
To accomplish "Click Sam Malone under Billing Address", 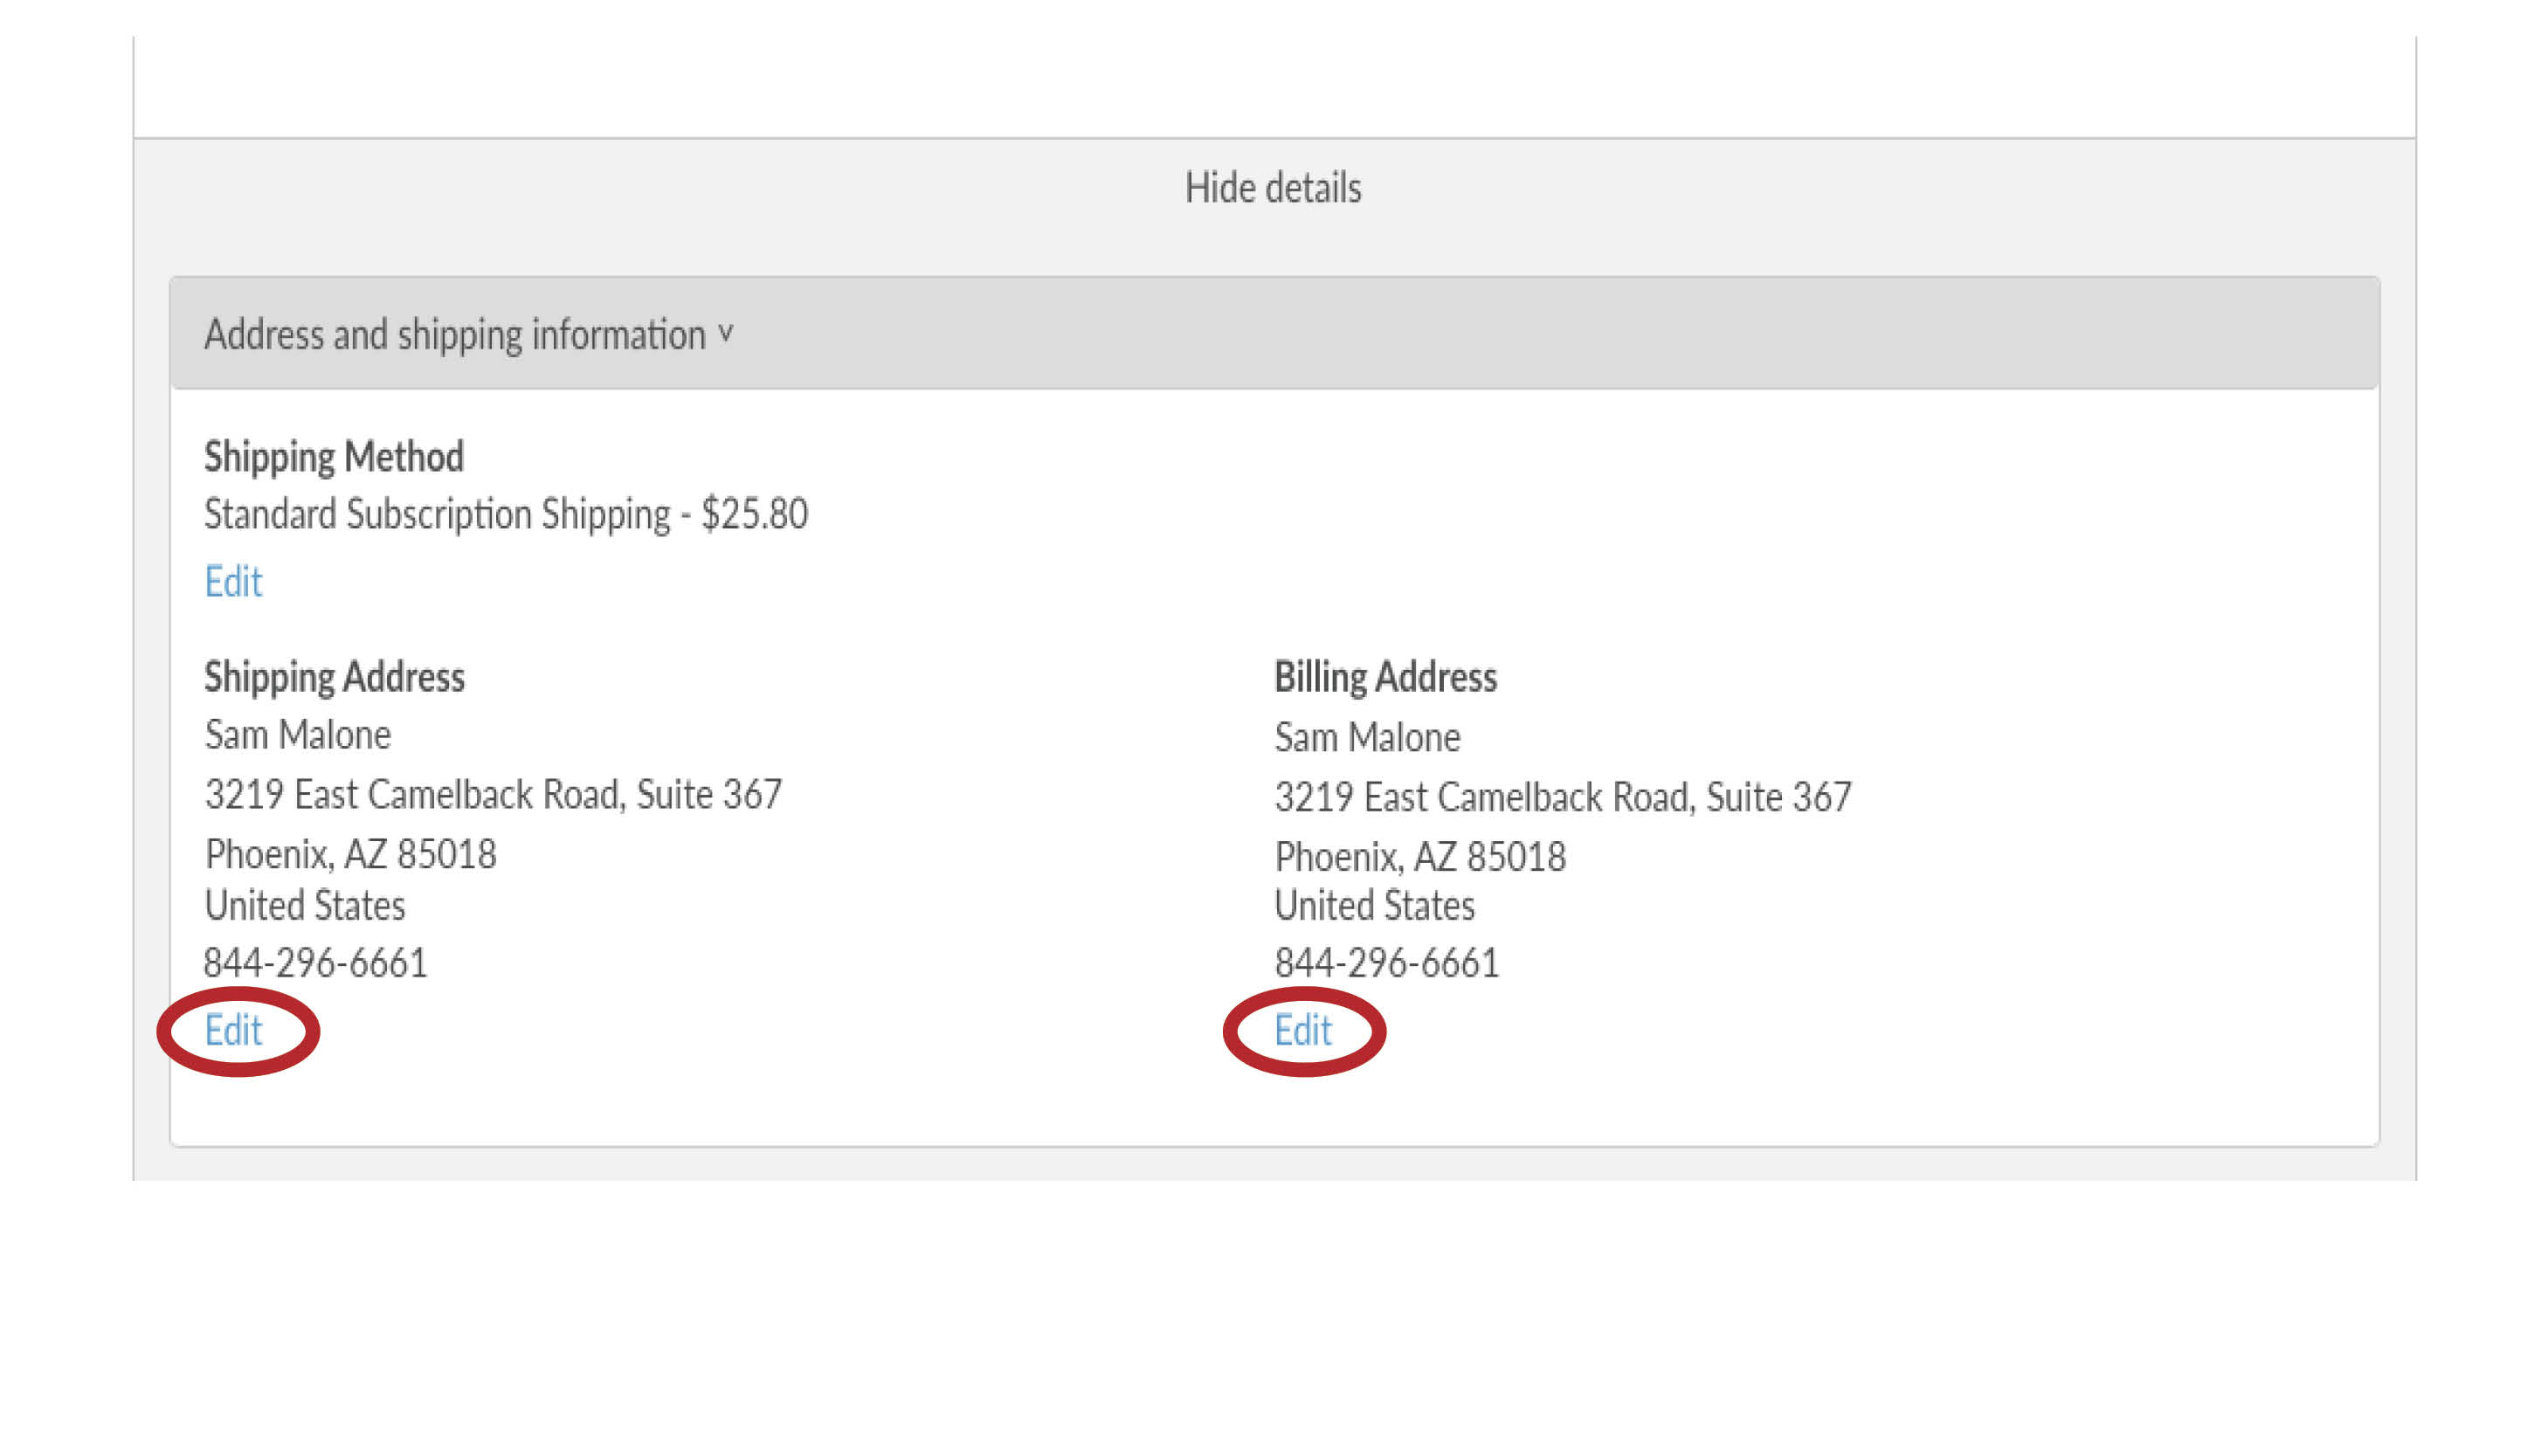I will pos(1367,738).
